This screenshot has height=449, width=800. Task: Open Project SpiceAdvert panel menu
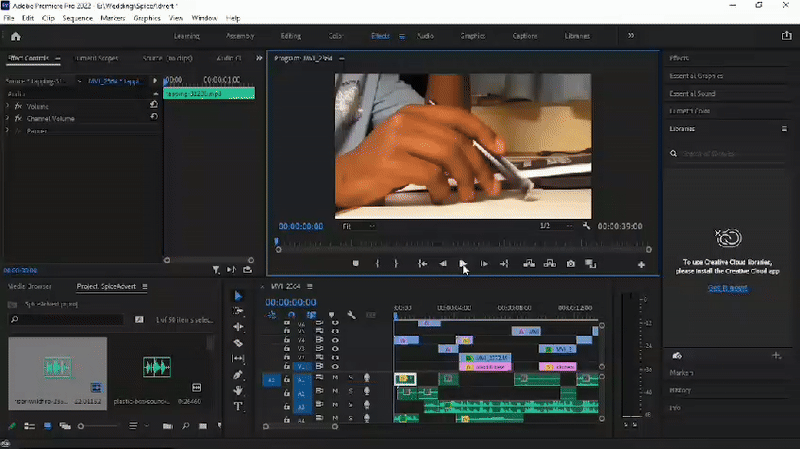145,287
